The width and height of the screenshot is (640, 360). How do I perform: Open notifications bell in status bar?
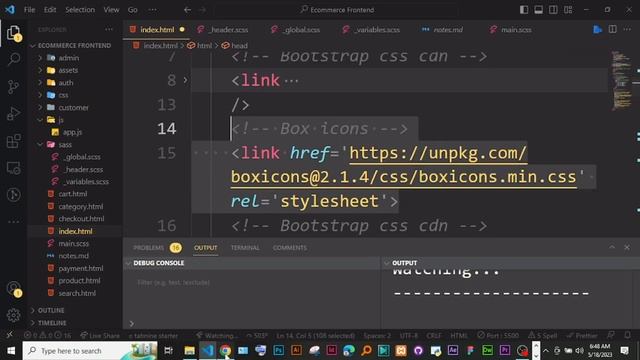point(628,335)
